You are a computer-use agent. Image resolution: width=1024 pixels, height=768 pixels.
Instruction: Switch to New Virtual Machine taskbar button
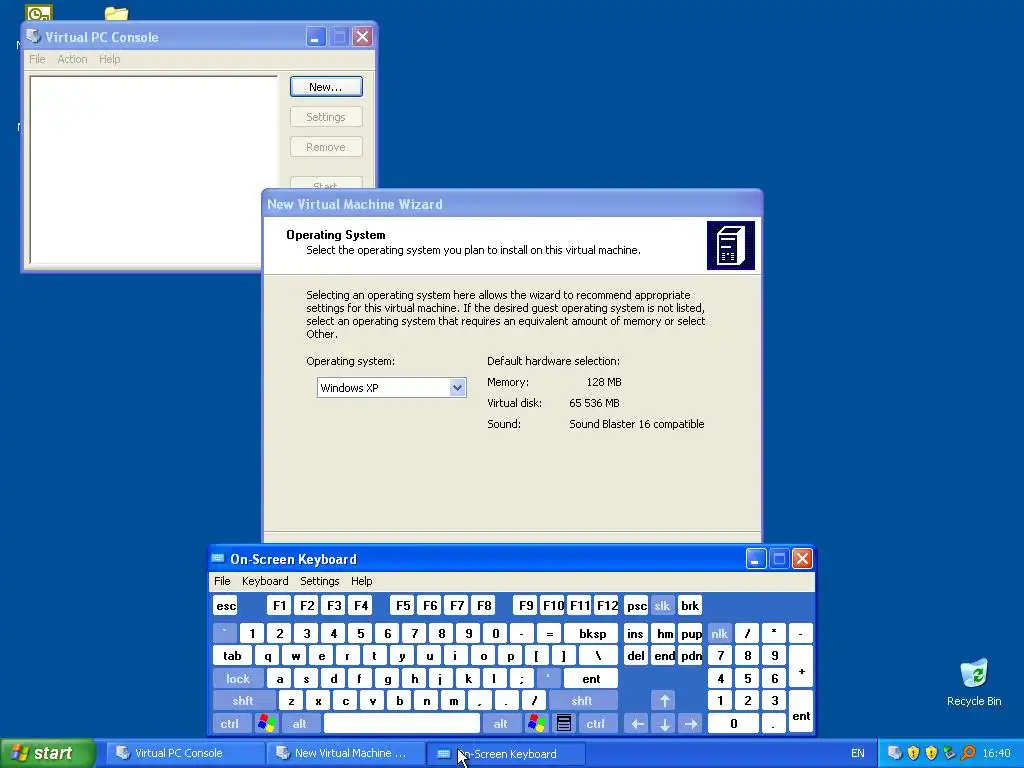click(x=345, y=753)
